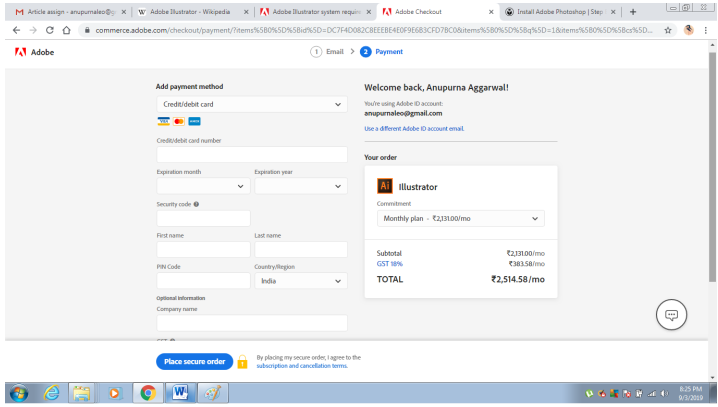
Task: Go to the Email checkout step
Action: coord(327,52)
